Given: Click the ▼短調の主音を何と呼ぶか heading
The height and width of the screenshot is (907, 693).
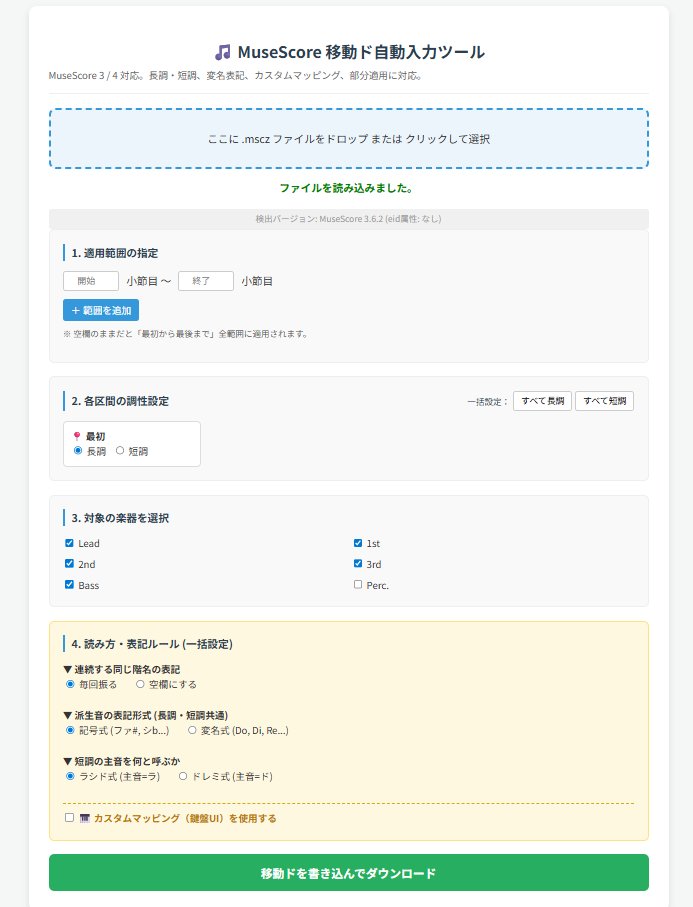Looking at the screenshot, I should [x=121, y=761].
